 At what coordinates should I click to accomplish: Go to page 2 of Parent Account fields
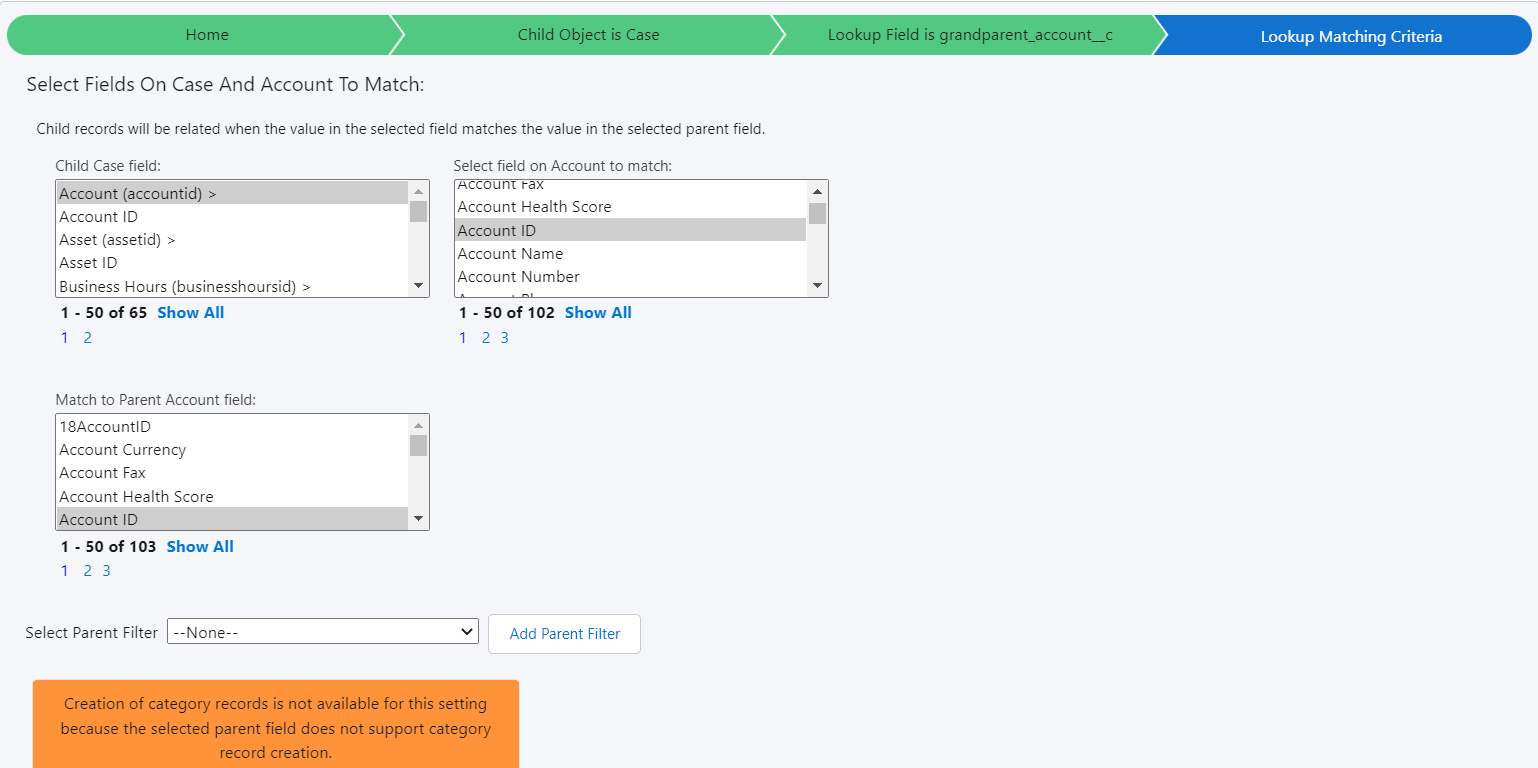click(87, 570)
